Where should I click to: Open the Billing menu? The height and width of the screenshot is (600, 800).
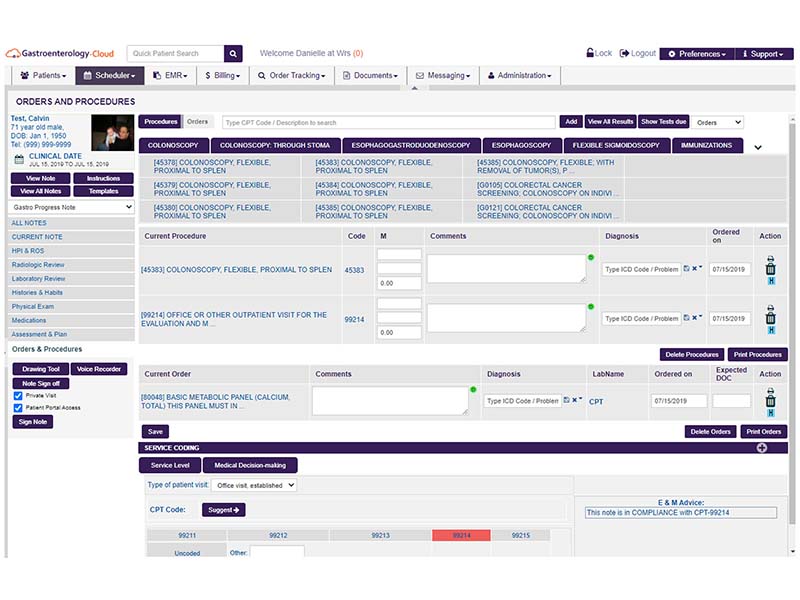click(x=222, y=75)
